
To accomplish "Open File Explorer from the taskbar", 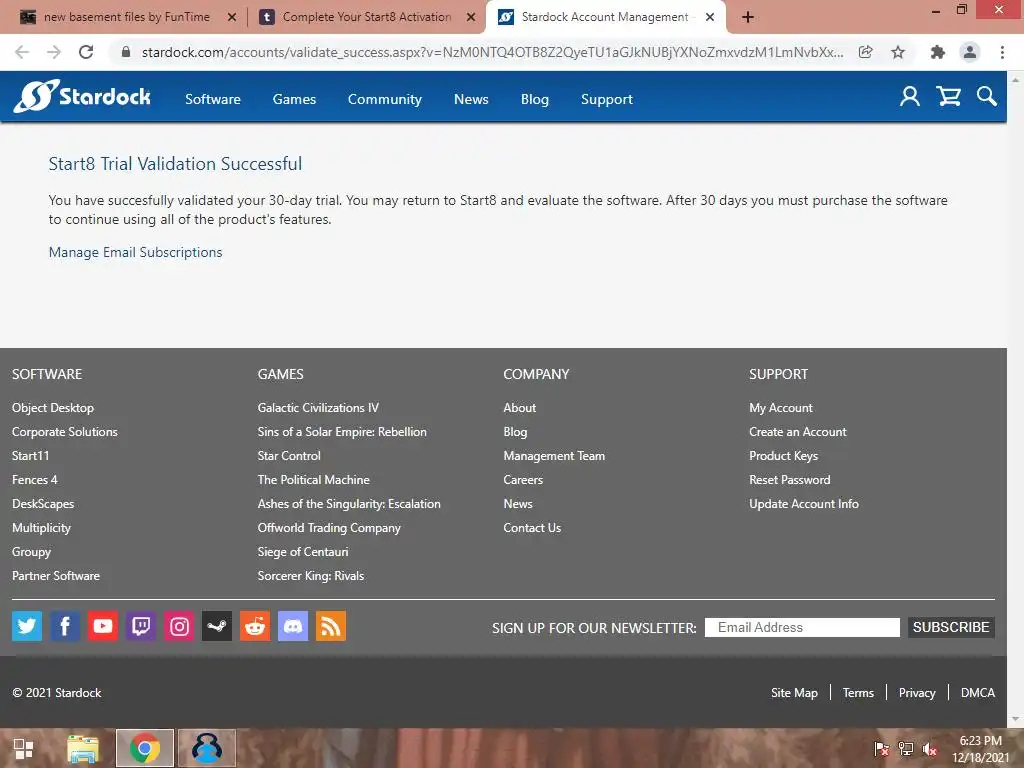I will point(83,748).
